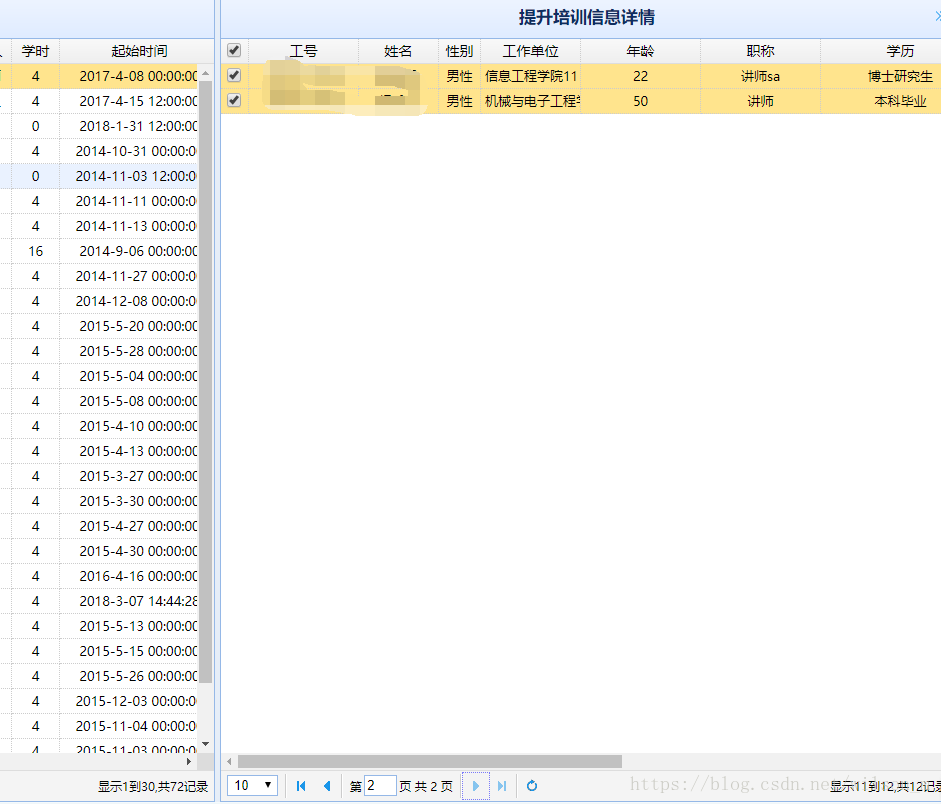Select cell 机械与电子工程
The image size is (941, 804).
531,101
